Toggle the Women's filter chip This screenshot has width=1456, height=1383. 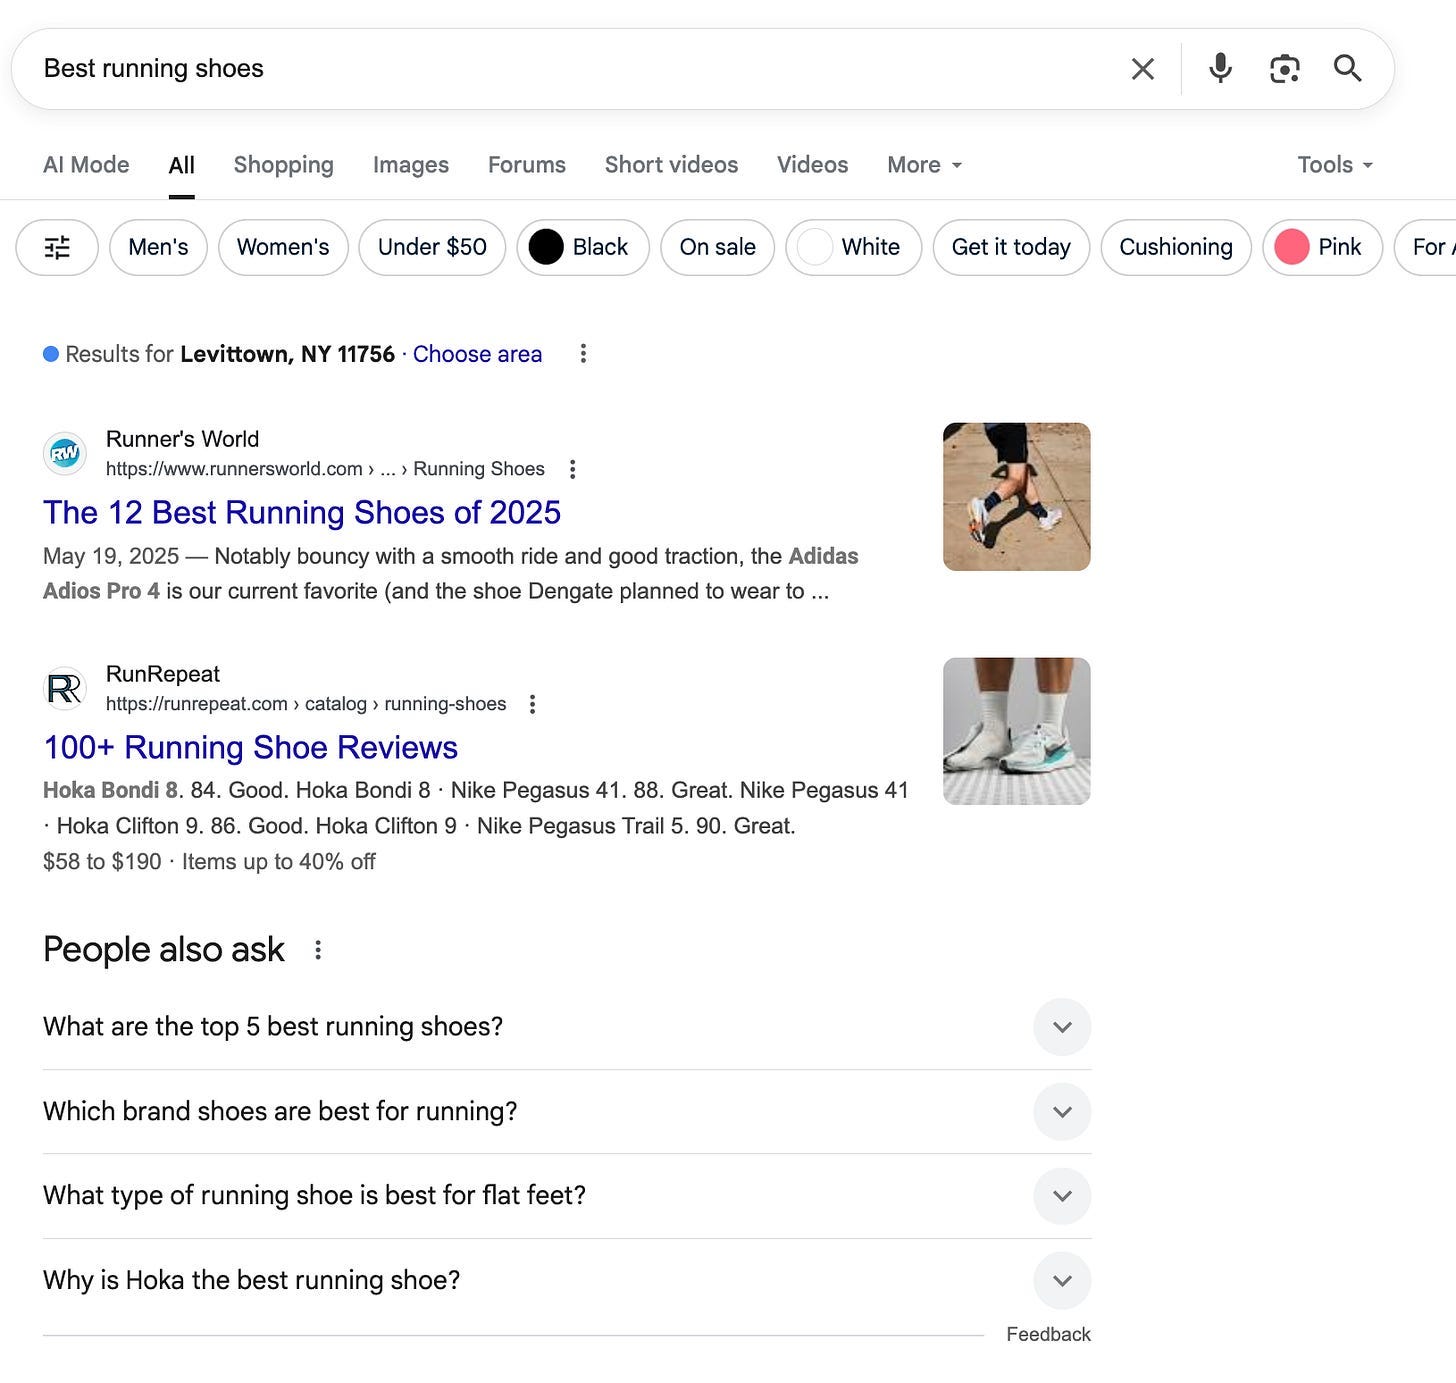click(x=283, y=247)
